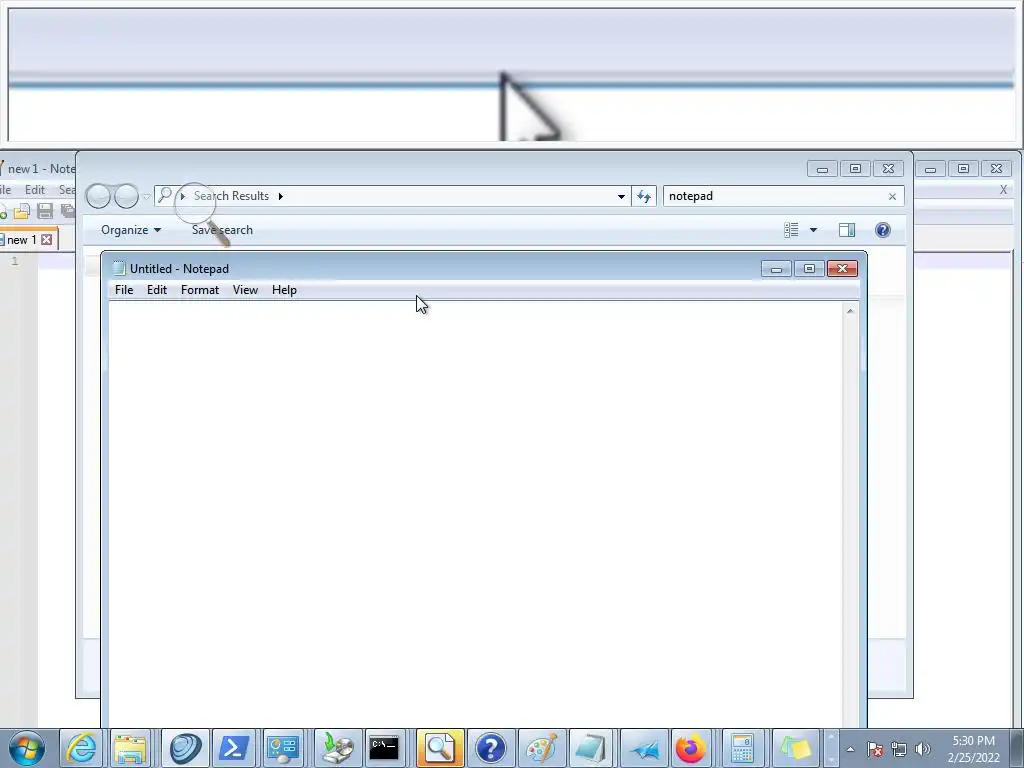Maximize the Search Results Explorer window
This screenshot has height=768, width=1024.
coord(855,169)
